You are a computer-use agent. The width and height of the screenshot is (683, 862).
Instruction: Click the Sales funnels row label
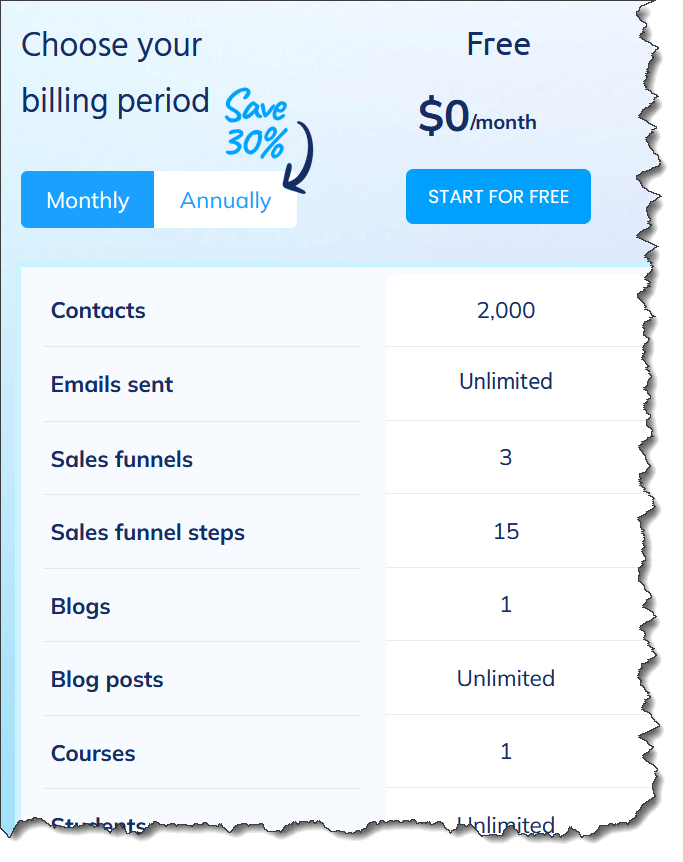[x=122, y=459]
